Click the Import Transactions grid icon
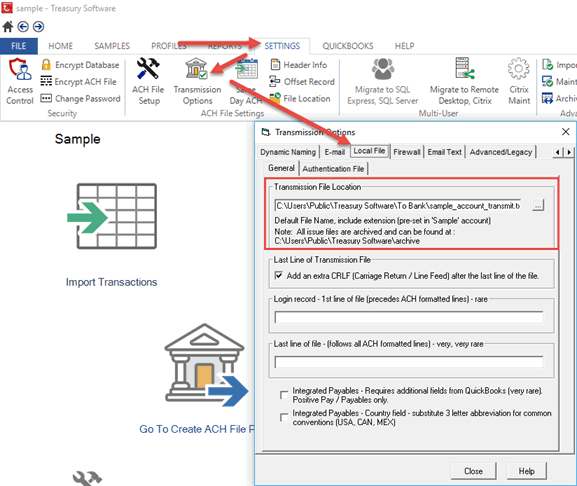This screenshot has height=486, width=577. (x=112, y=216)
